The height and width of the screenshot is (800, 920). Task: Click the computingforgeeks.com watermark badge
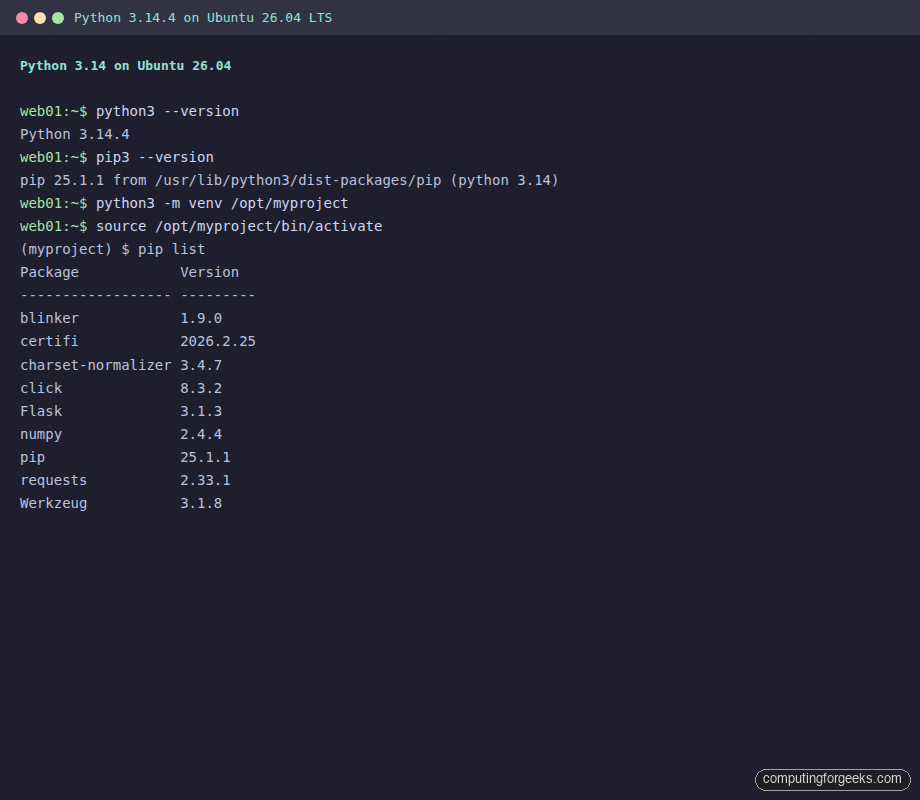point(833,779)
